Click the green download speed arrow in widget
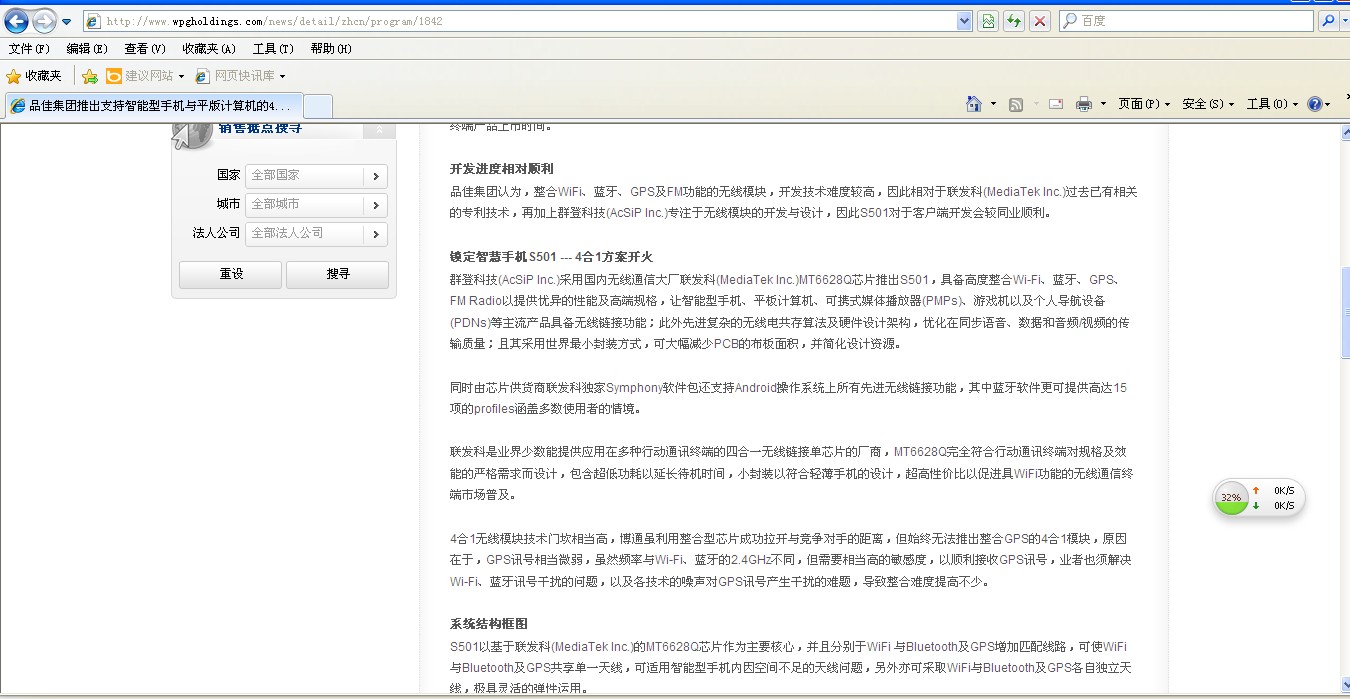This screenshot has height=699, width=1350. coord(1256,505)
